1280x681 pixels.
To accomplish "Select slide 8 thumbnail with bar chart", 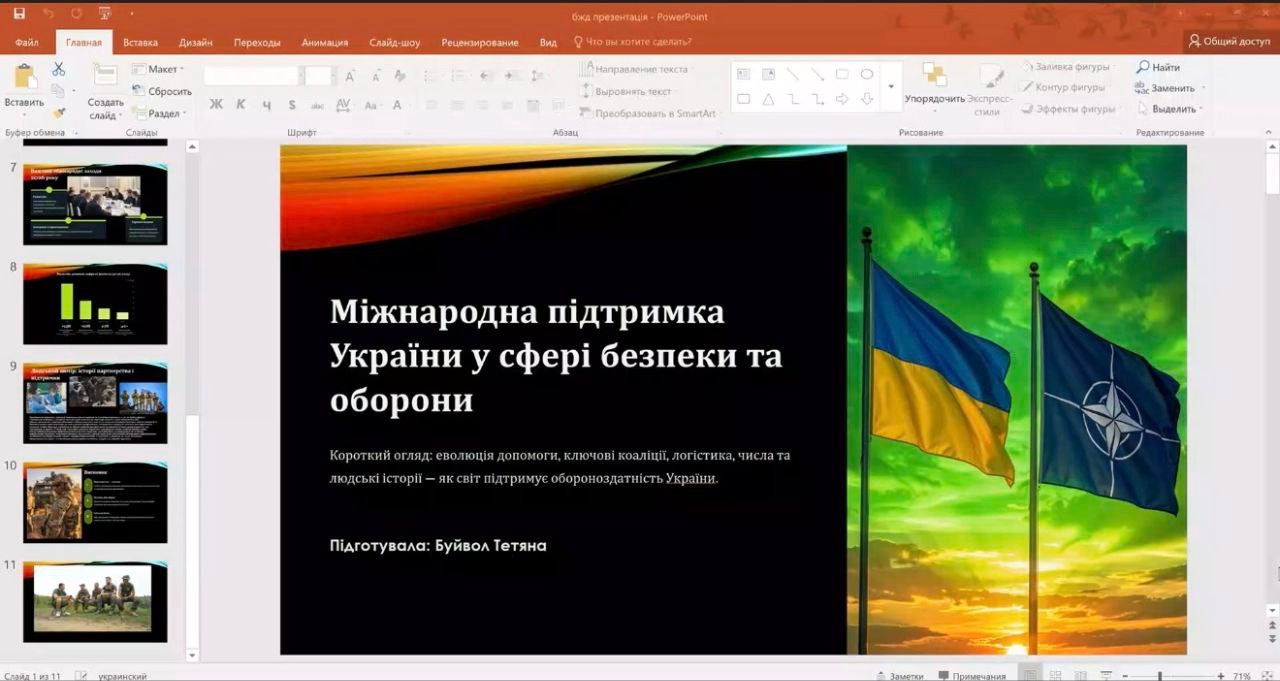I will point(95,304).
